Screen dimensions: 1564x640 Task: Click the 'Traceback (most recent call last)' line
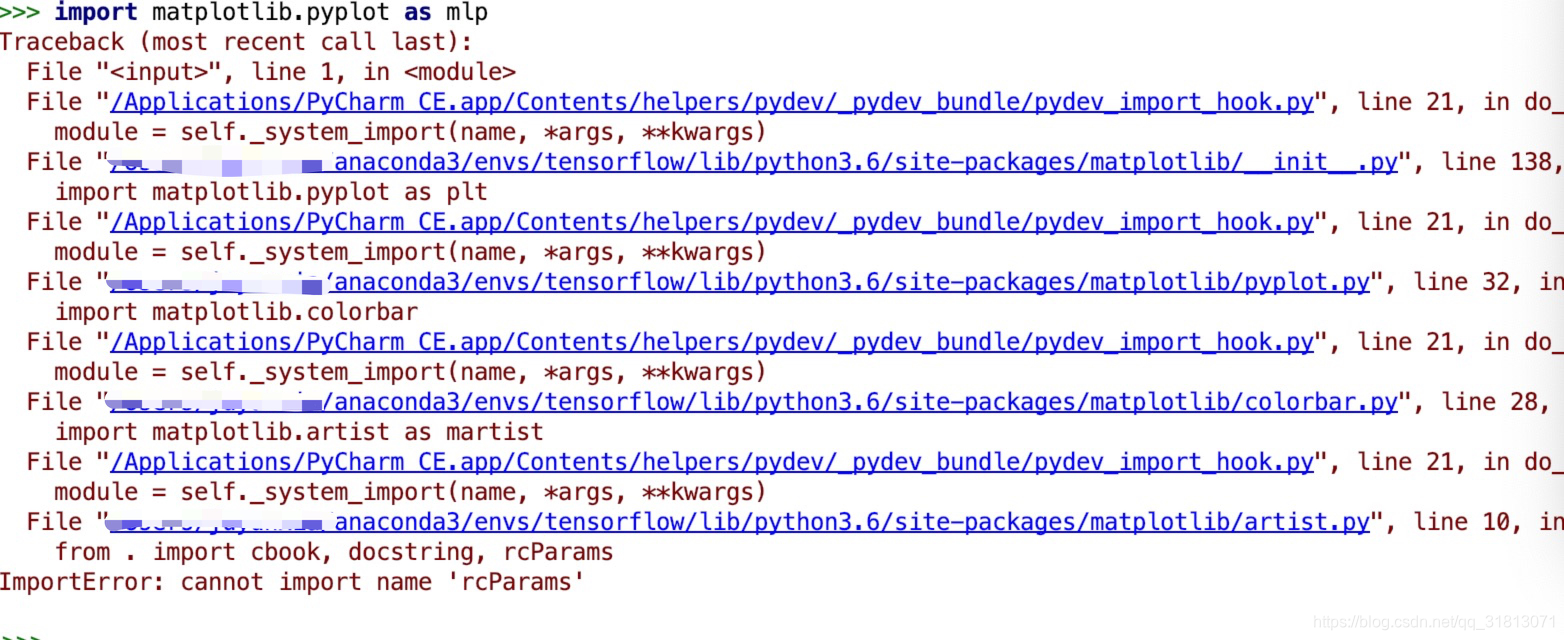coord(235,41)
